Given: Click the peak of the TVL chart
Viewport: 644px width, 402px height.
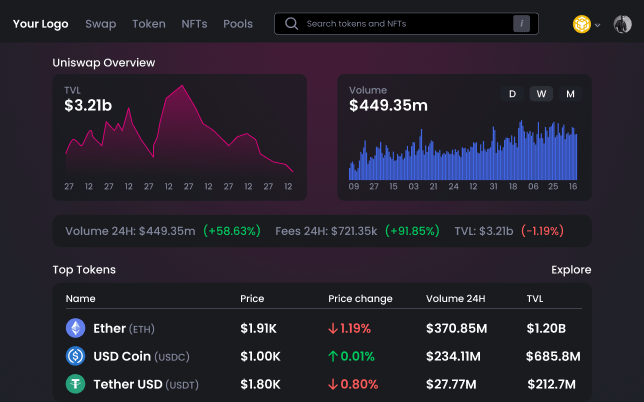Looking at the screenshot, I should 180,87.
